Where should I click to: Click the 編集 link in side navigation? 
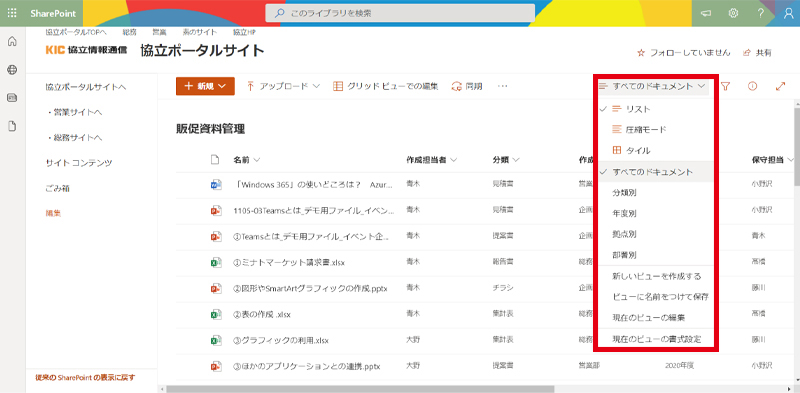click(53, 213)
